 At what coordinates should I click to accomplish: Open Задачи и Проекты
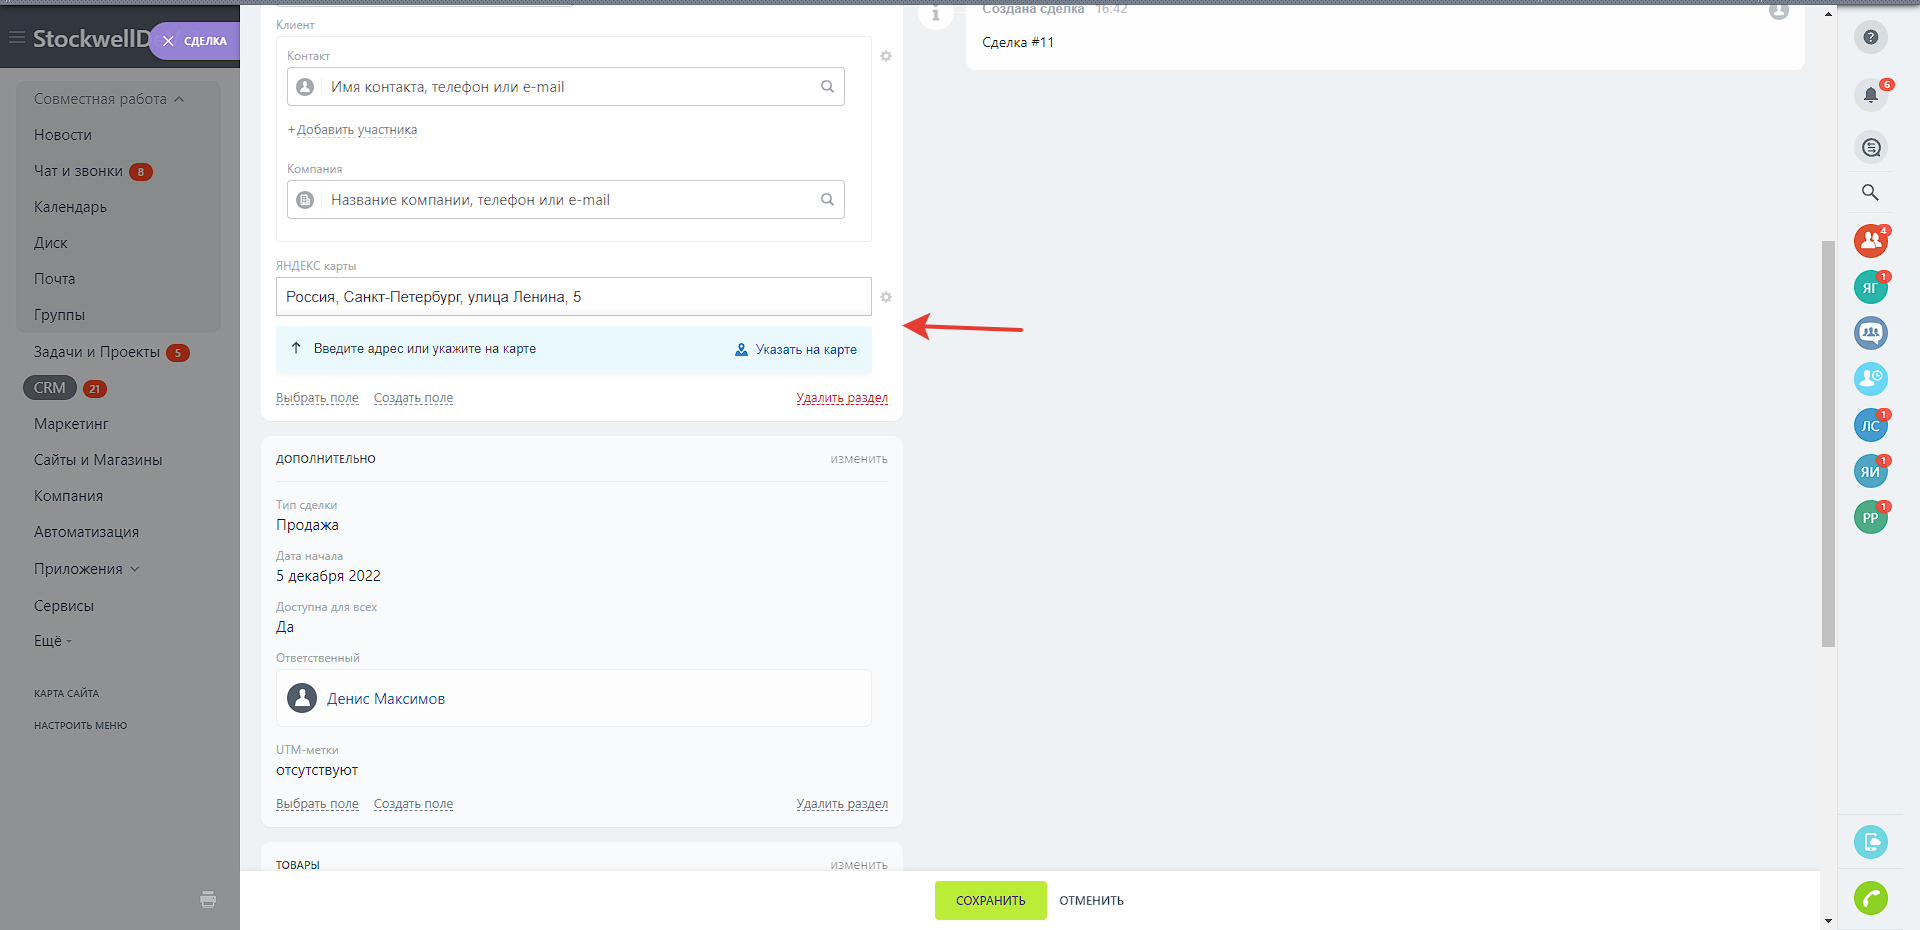click(97, 352)
